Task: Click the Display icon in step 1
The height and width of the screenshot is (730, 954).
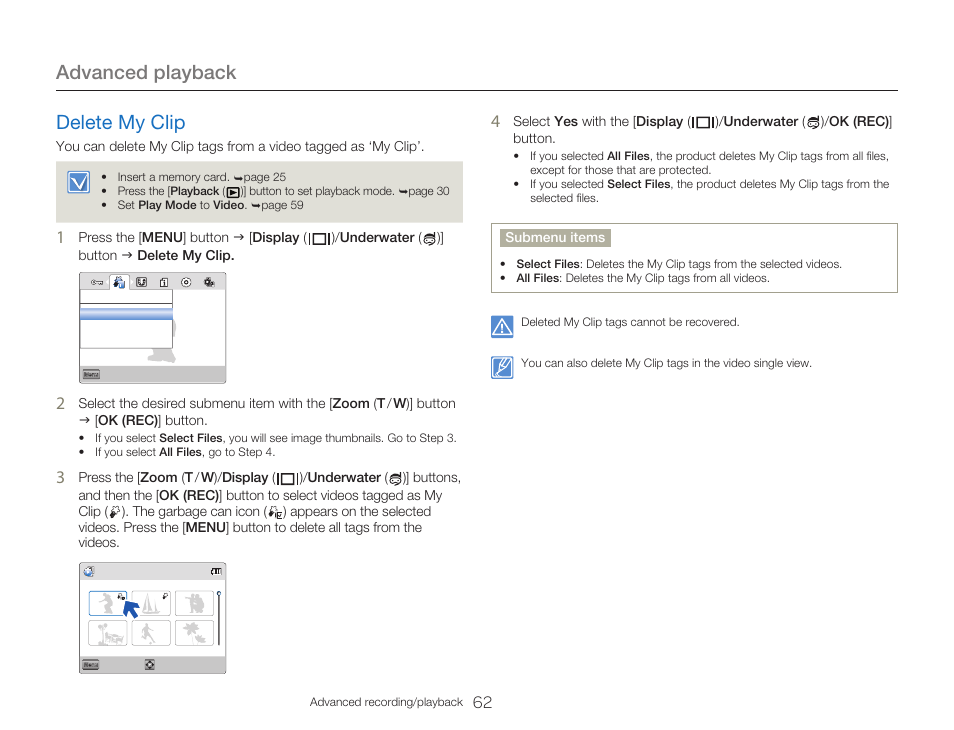Action: click(319, 238)
